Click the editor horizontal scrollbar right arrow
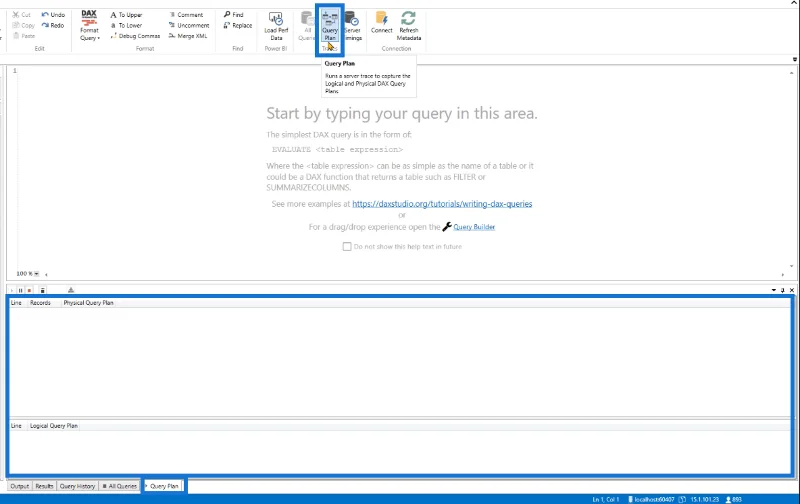 tap(783, 274)
